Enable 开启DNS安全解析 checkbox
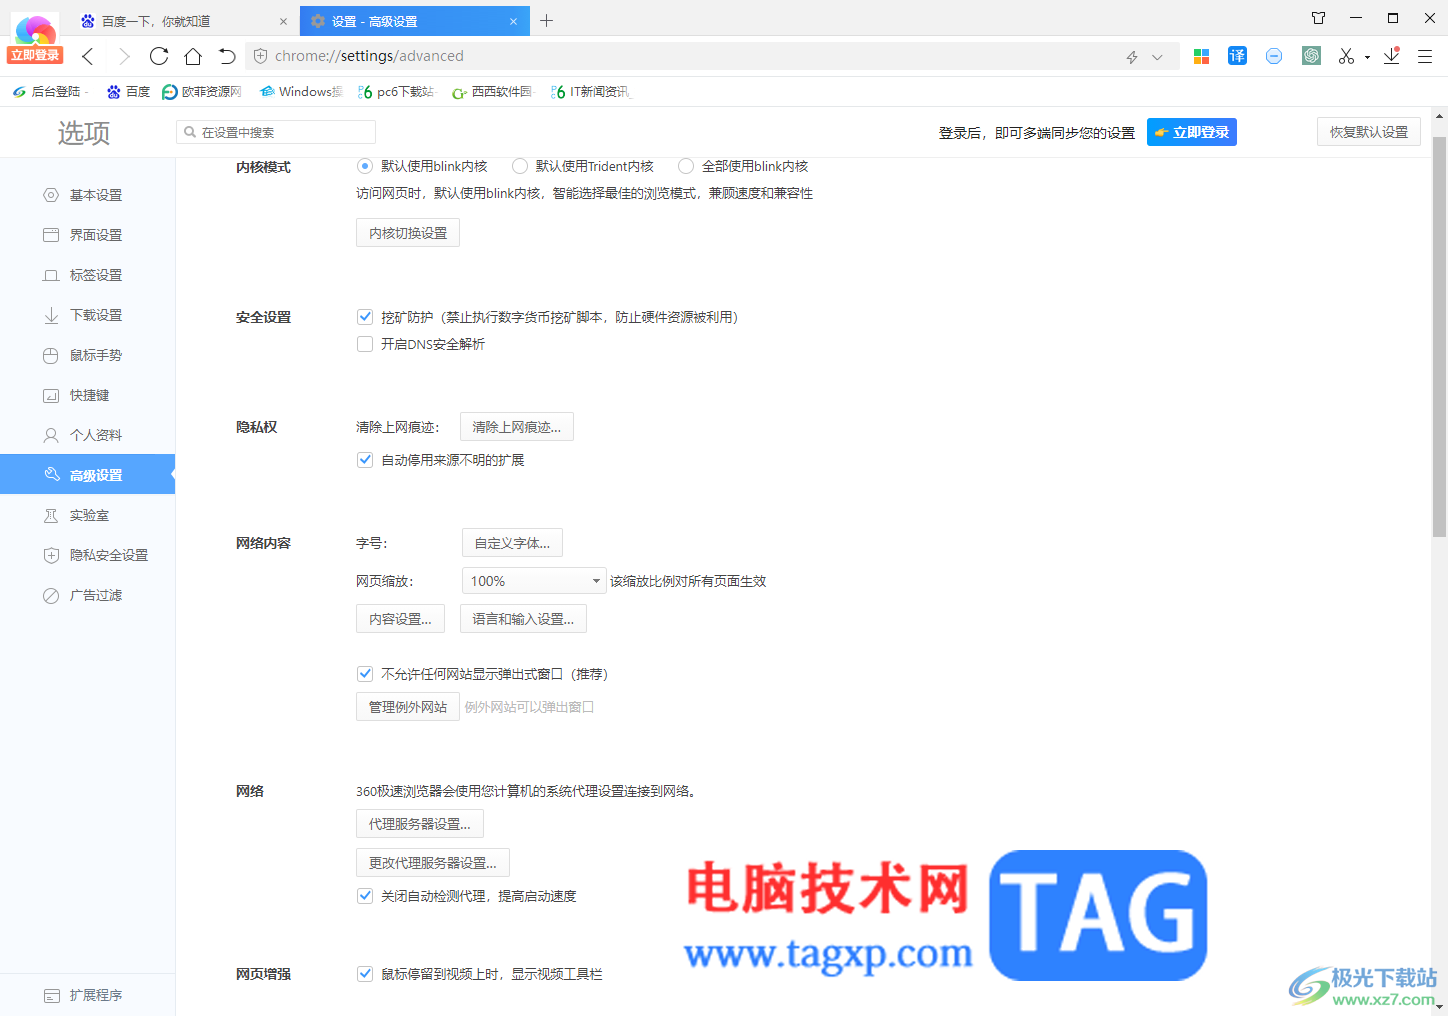The height and width of the screenshot is (1016, 1448). pyautogui.click(x=365, y=344)
